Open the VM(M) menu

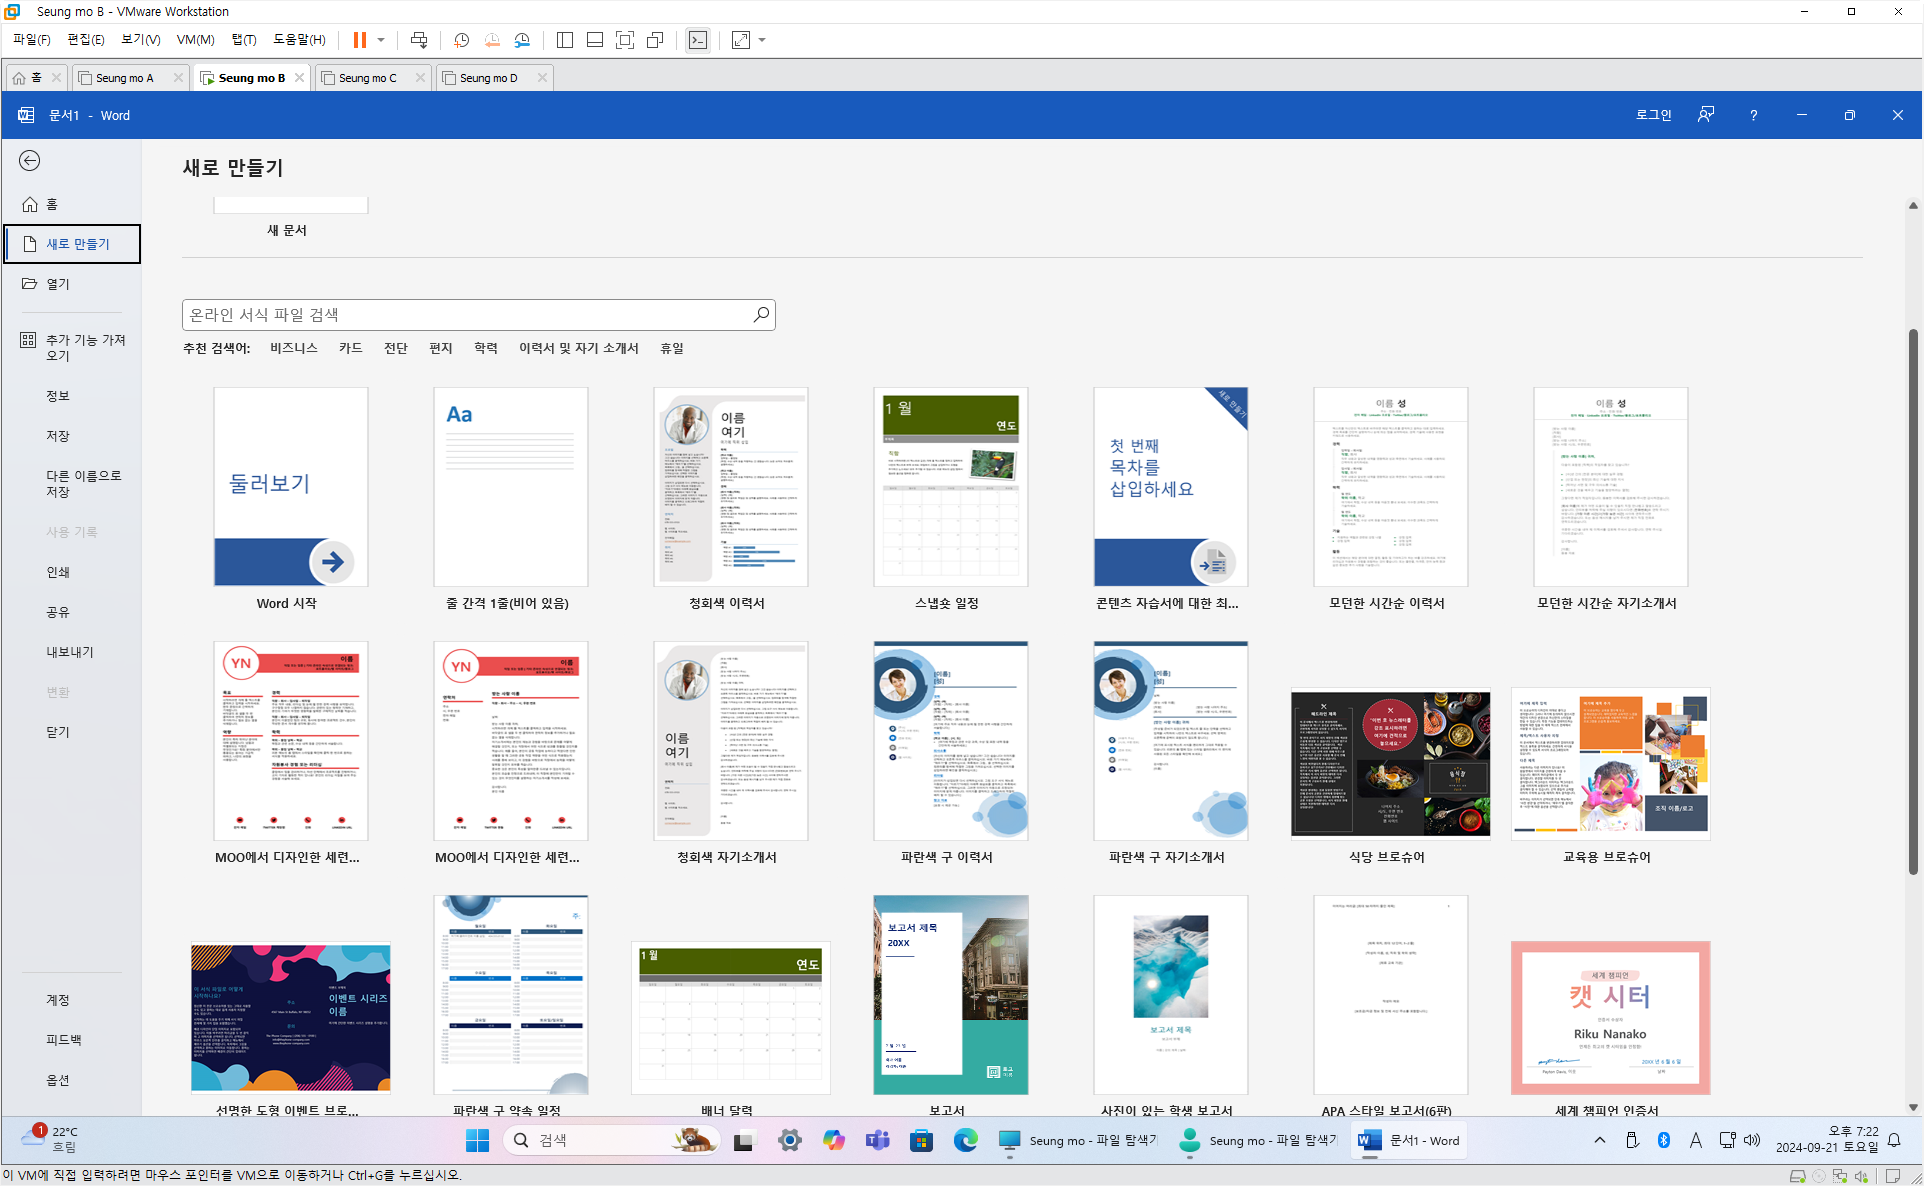click(195, 40)
